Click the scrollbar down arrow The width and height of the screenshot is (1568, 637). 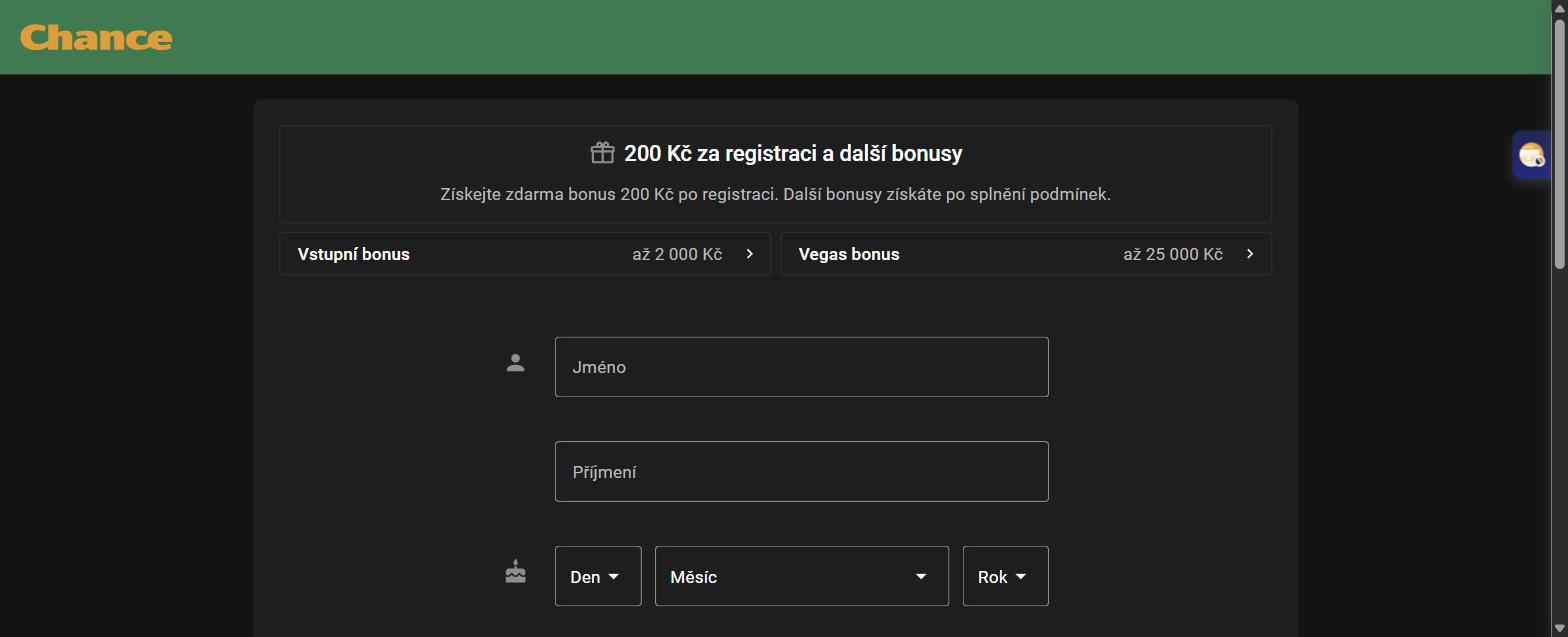pos(1559,628)
